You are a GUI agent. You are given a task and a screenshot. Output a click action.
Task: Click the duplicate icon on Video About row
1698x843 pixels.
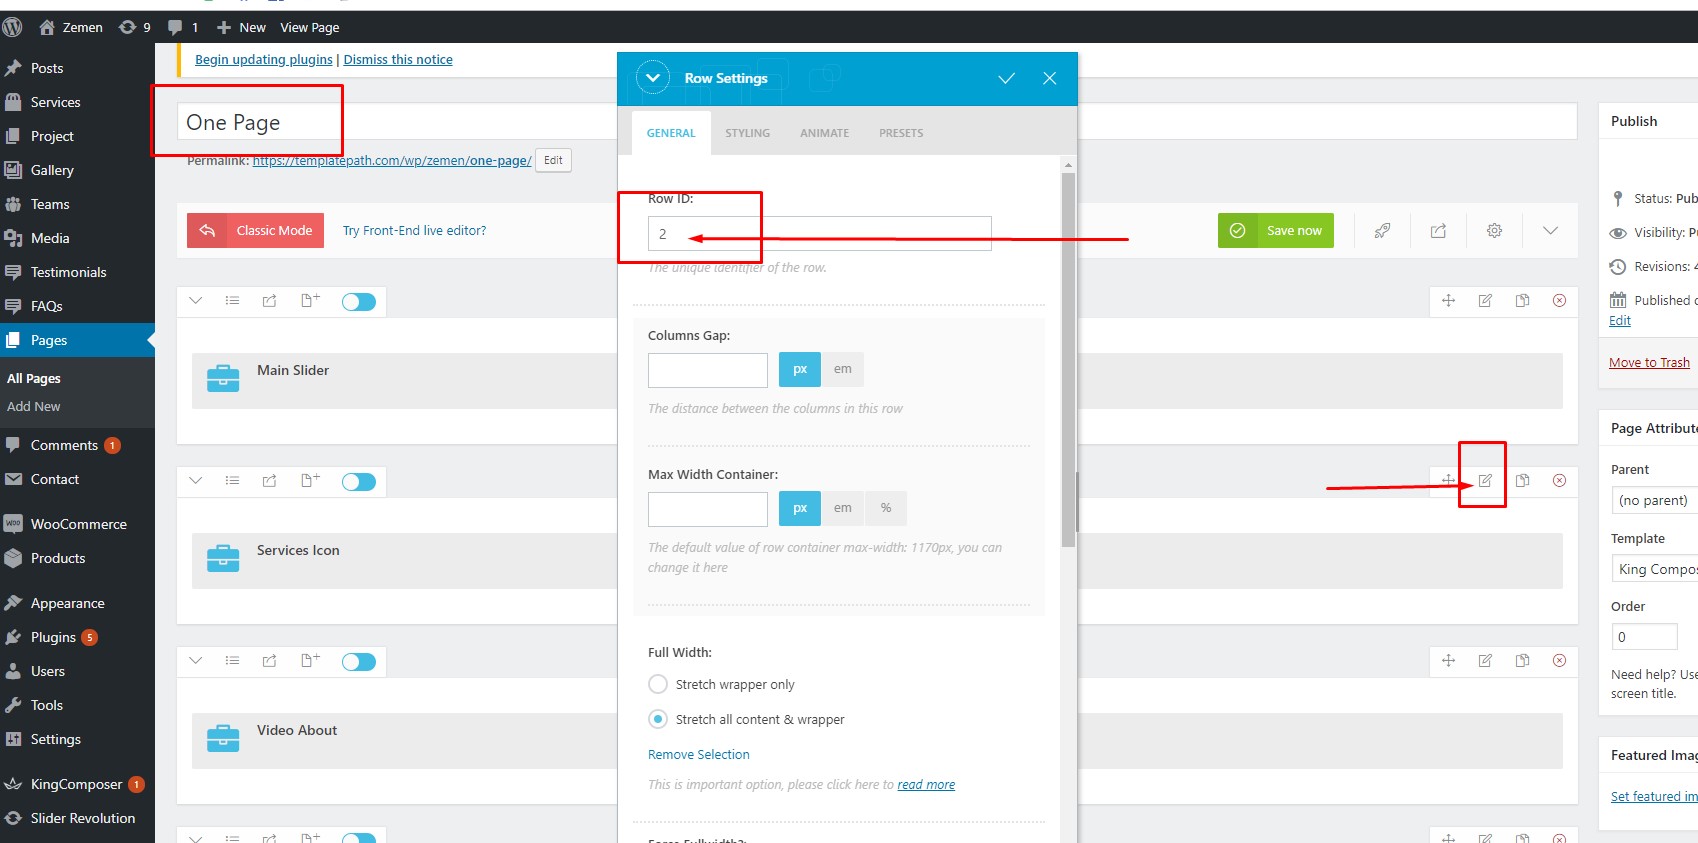tap(1522, 661)
